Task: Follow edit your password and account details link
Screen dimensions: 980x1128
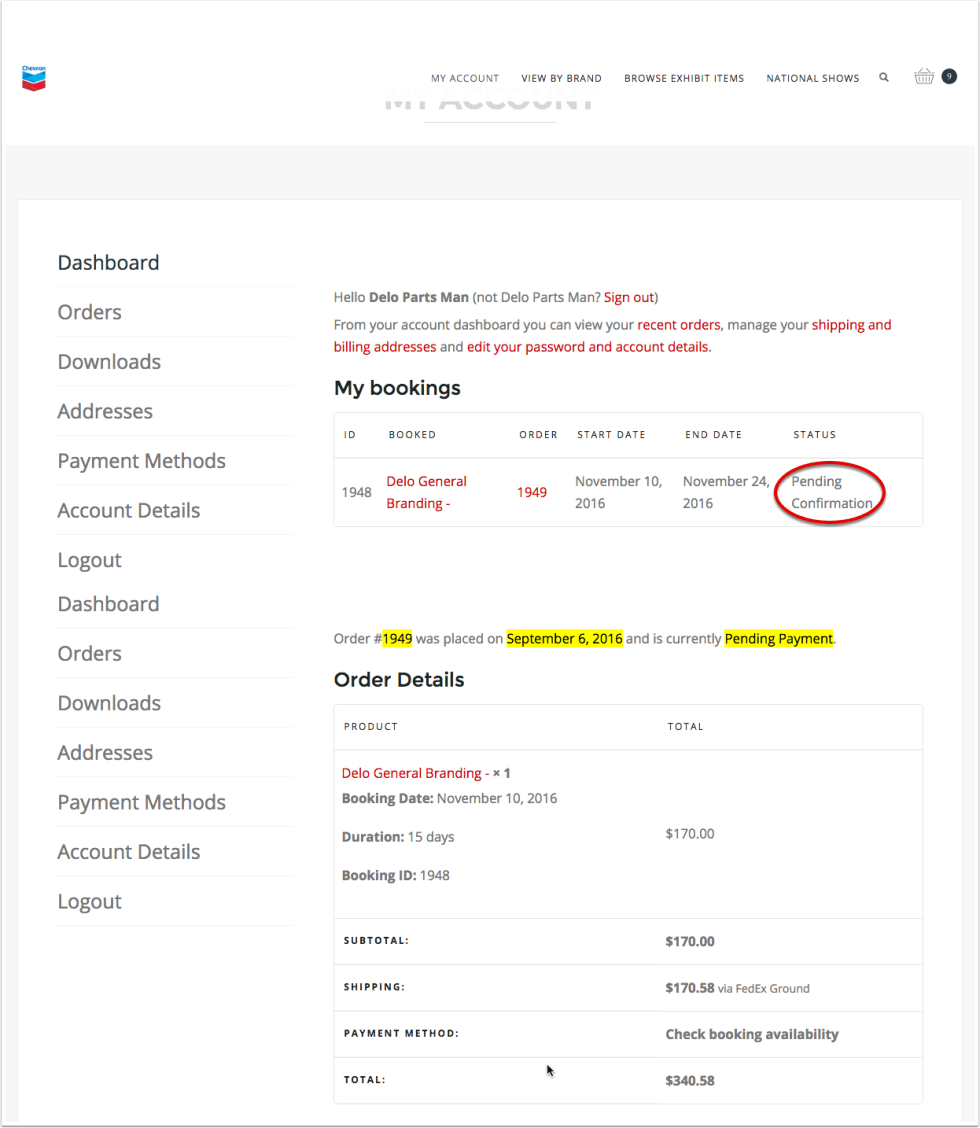Action: point(588,347)
